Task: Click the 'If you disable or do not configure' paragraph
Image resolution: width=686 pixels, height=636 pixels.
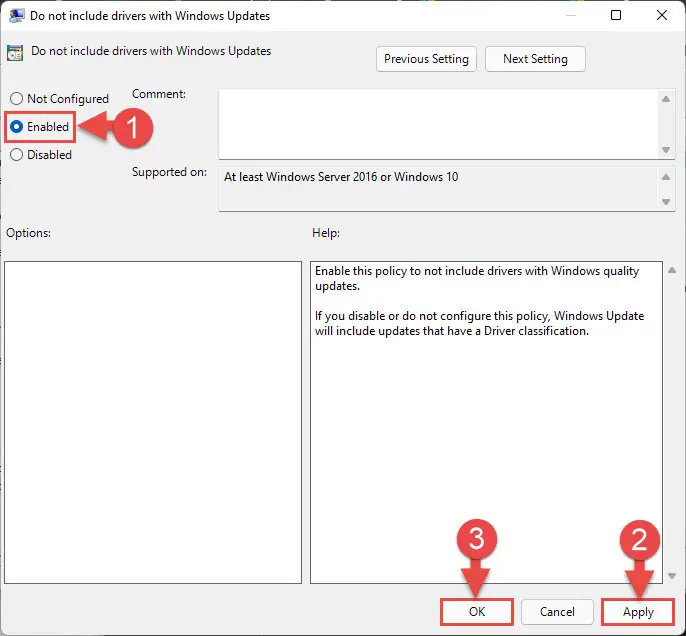Action: 480,323
